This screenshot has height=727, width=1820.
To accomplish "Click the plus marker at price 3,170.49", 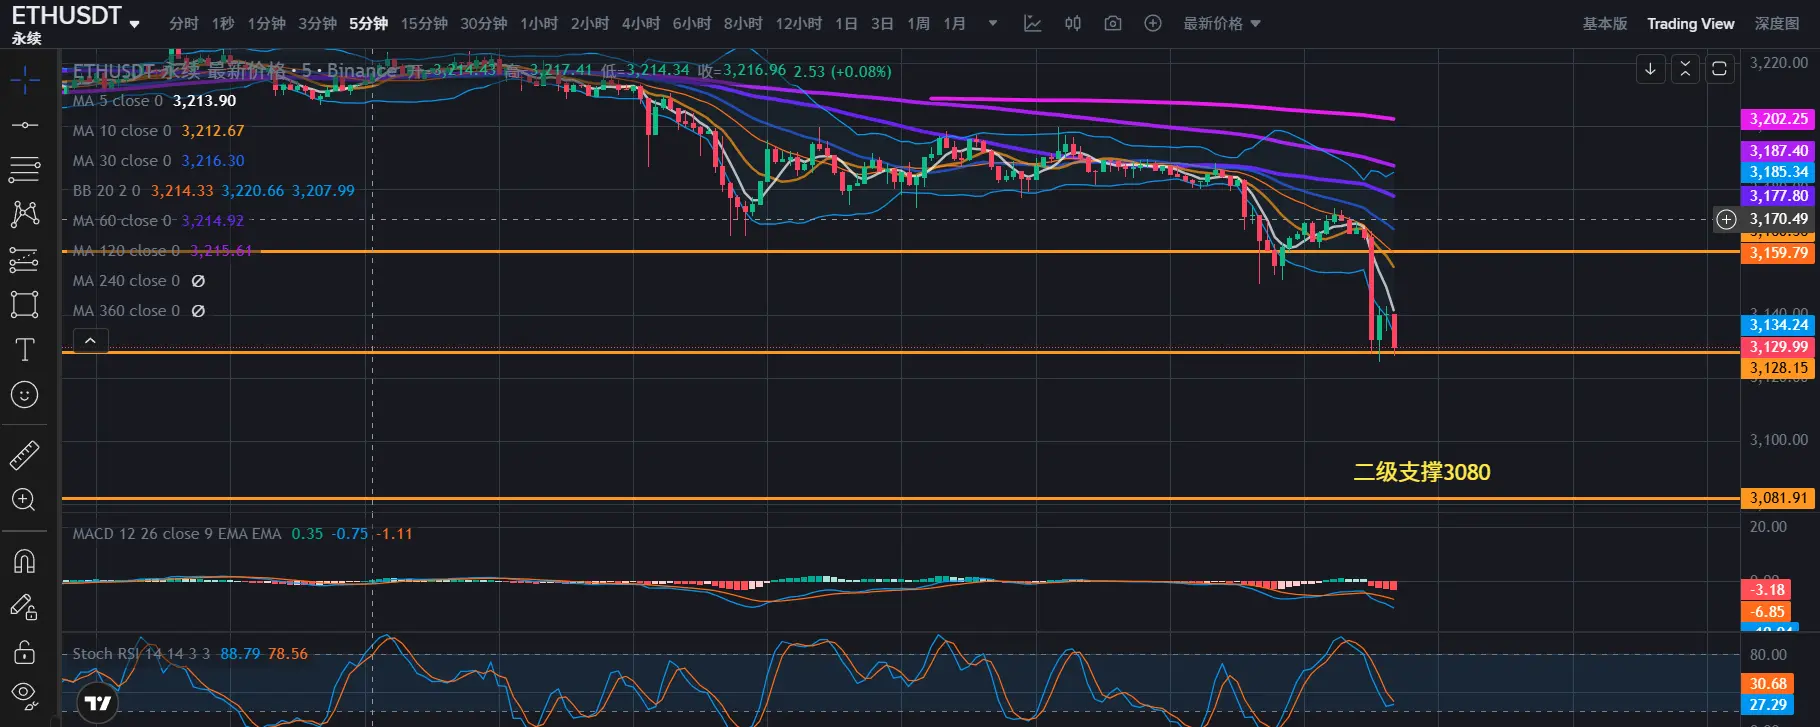I will click(1727, 219).
